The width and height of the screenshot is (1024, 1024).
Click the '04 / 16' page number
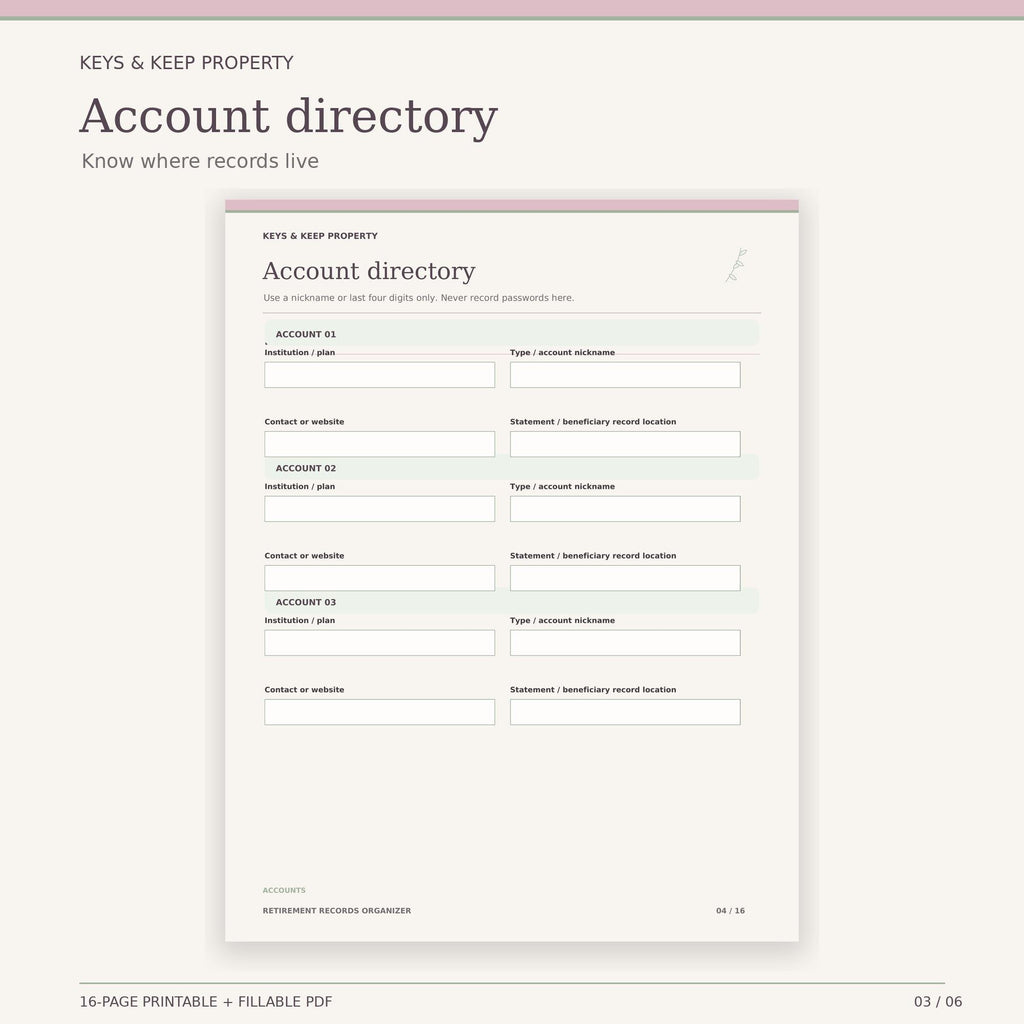(x=730, y=910)
